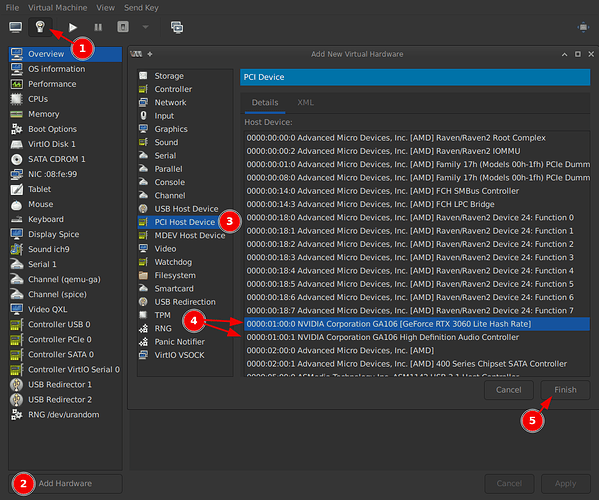Select NVIDIA GA106 GeForce RTX 3060 row
599x500 pixels.
417,324
